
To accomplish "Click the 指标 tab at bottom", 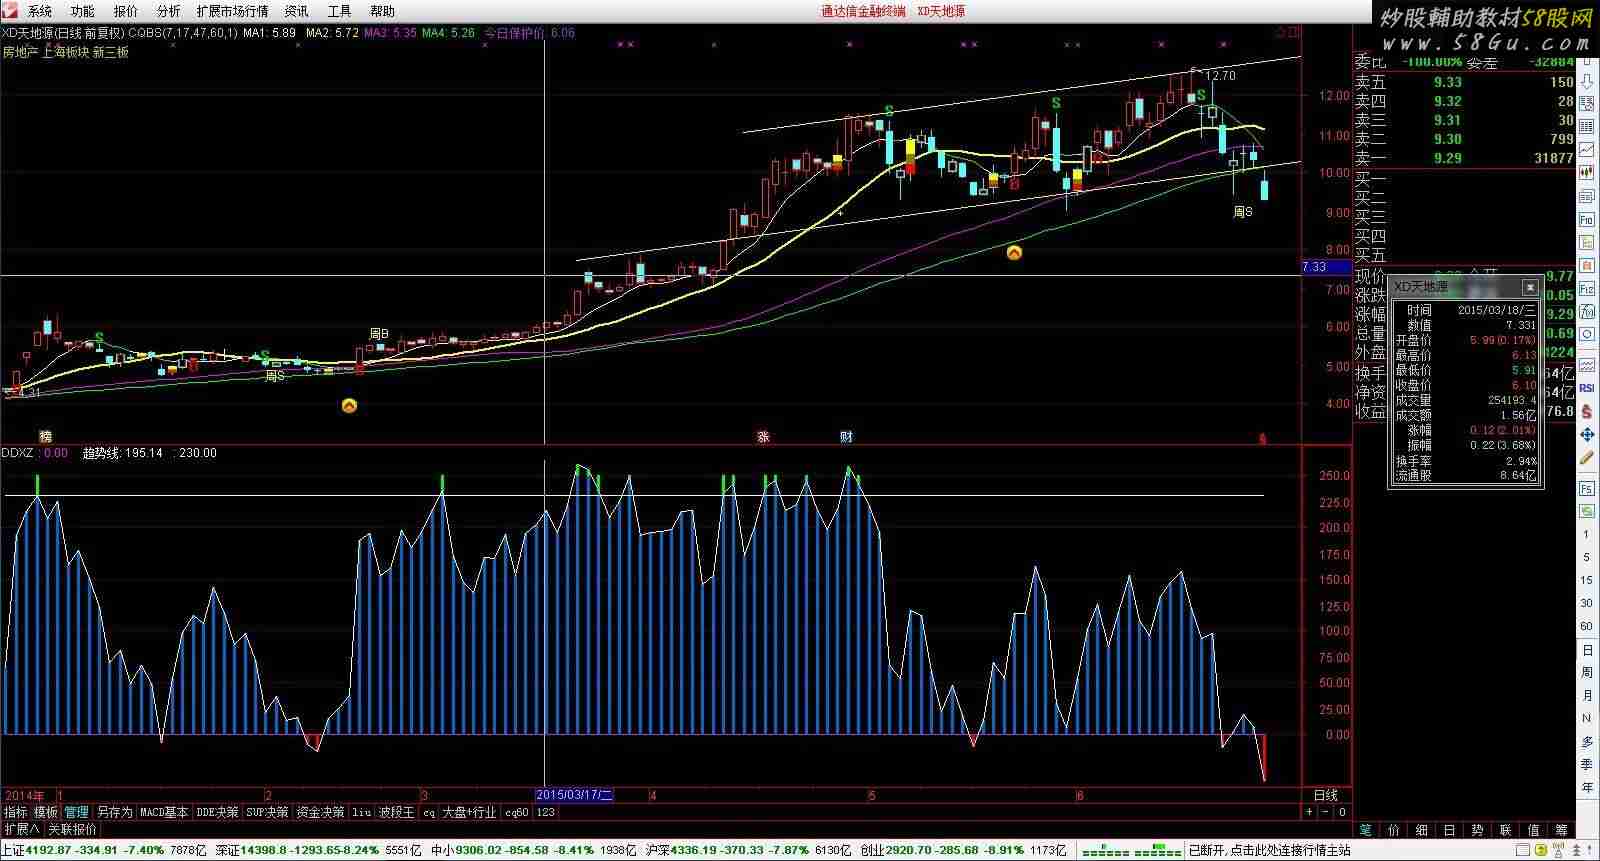I will point(16,812).
